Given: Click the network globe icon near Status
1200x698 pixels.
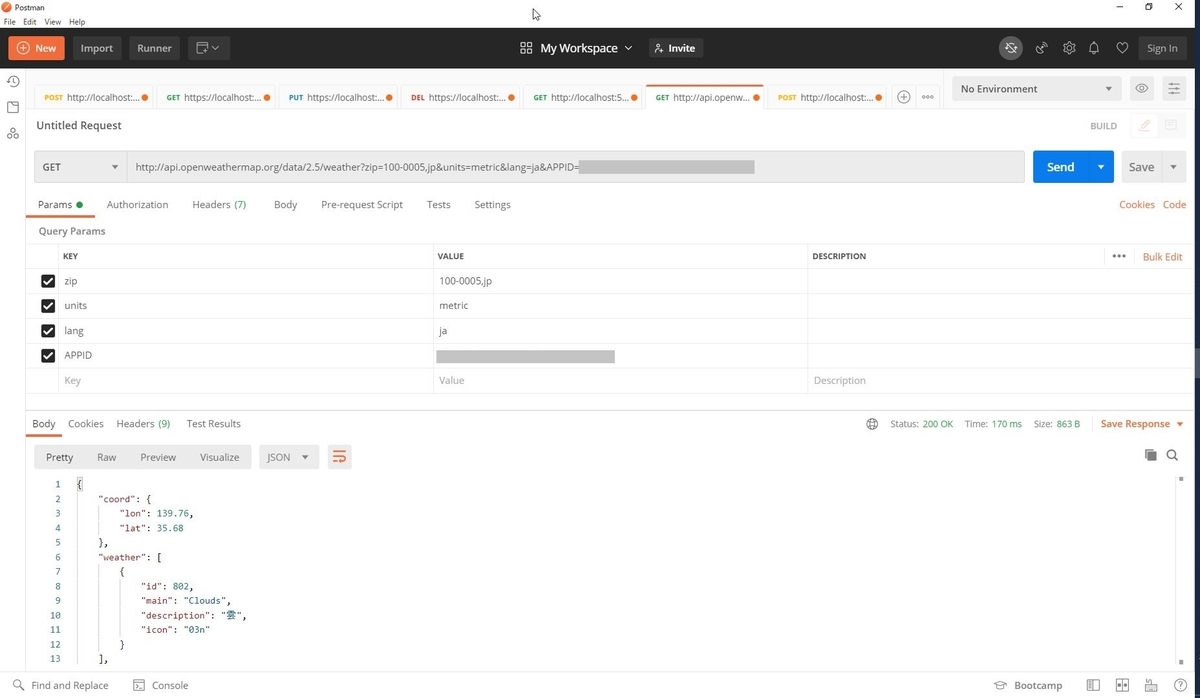Looking at the screenshot, I should 872,424.
